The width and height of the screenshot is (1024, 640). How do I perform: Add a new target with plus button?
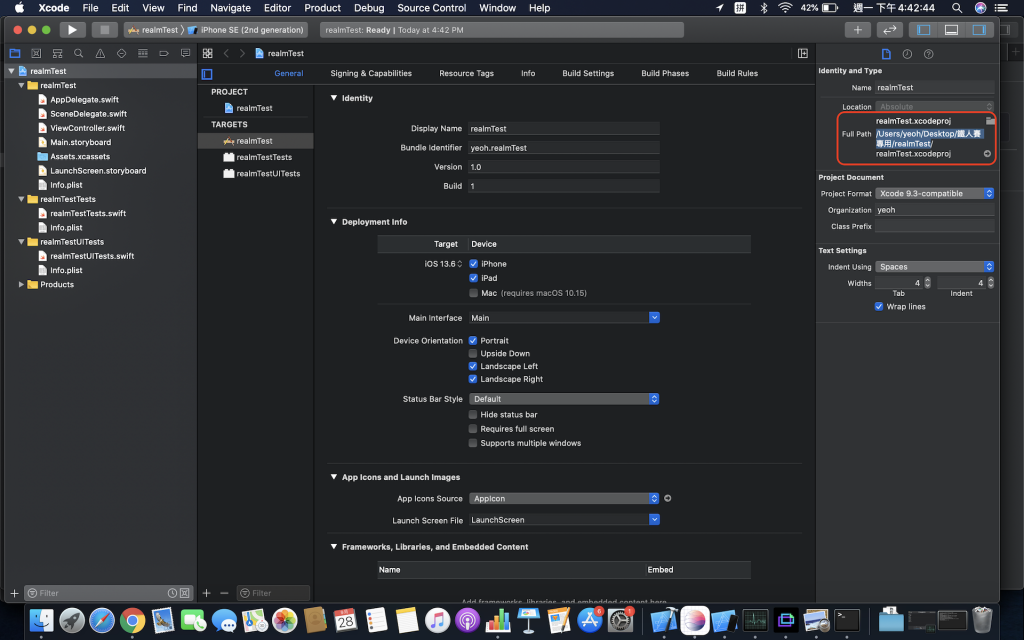point(206,593)
